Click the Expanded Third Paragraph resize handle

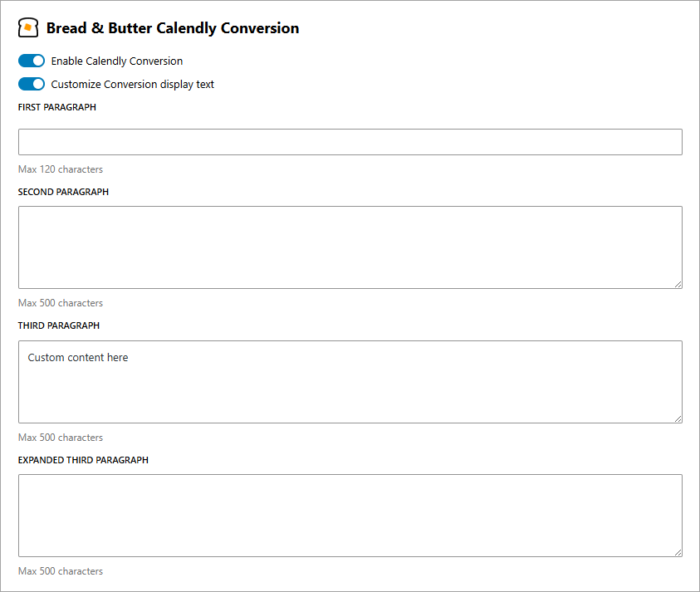(x=678, y=552)
